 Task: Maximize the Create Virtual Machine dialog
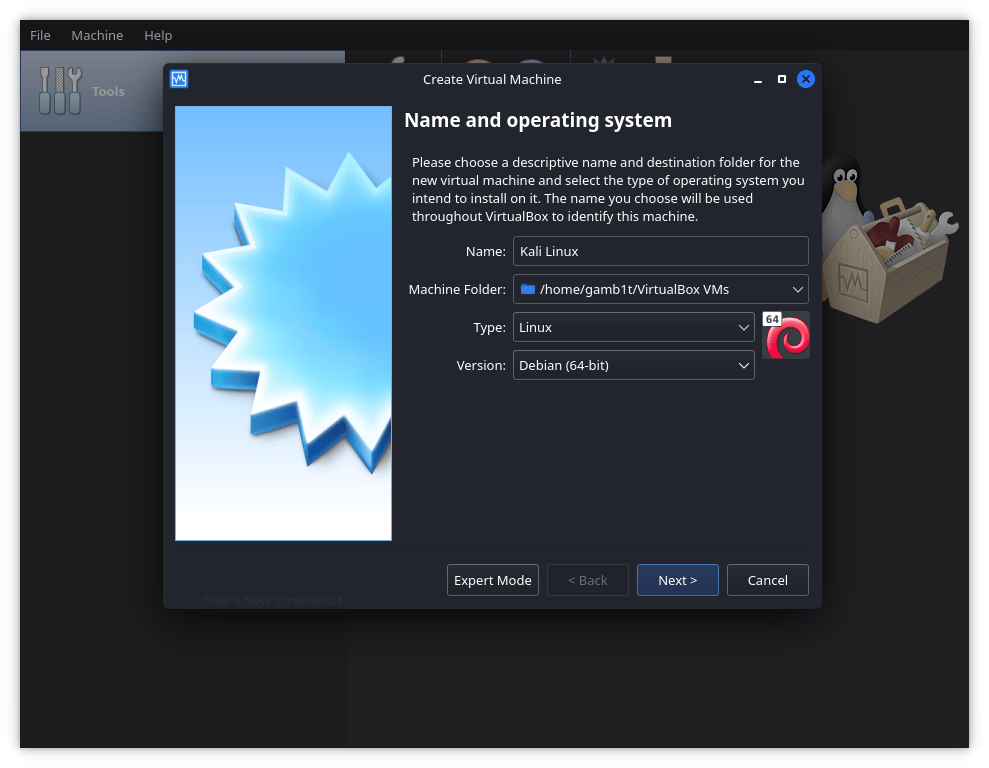[x=781, y=79]
